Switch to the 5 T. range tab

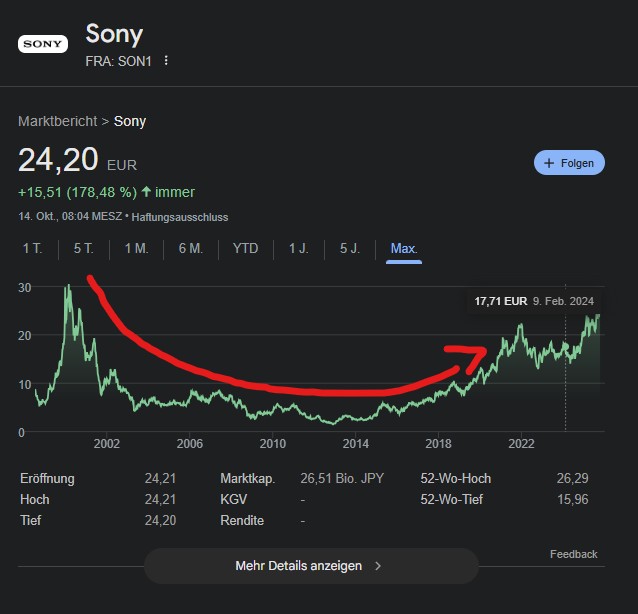[84, 248]
